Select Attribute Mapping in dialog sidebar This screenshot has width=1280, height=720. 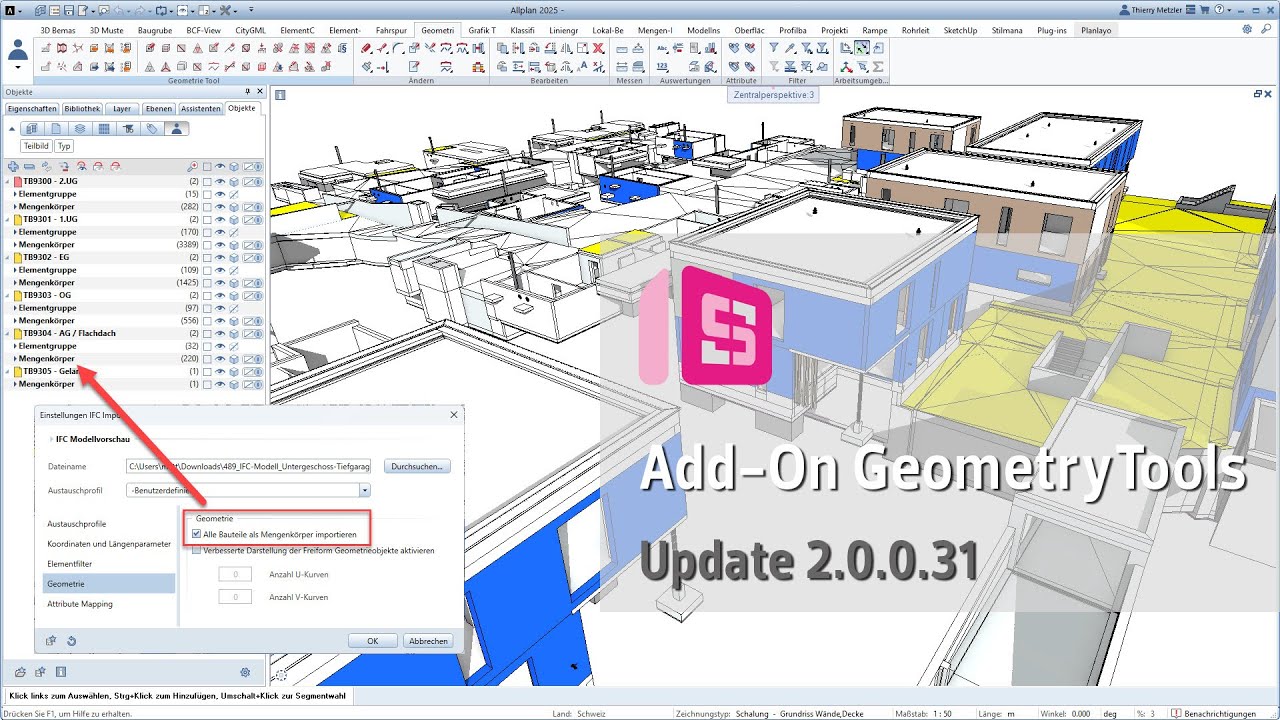coord(80,604)
